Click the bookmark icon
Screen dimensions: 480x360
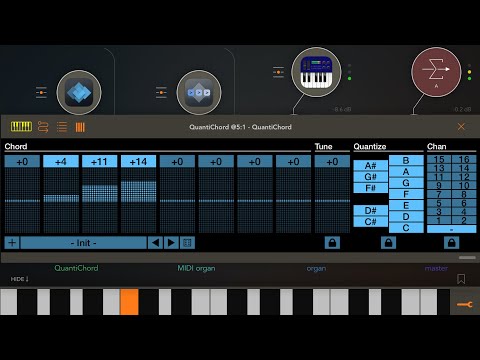point(461,279)
